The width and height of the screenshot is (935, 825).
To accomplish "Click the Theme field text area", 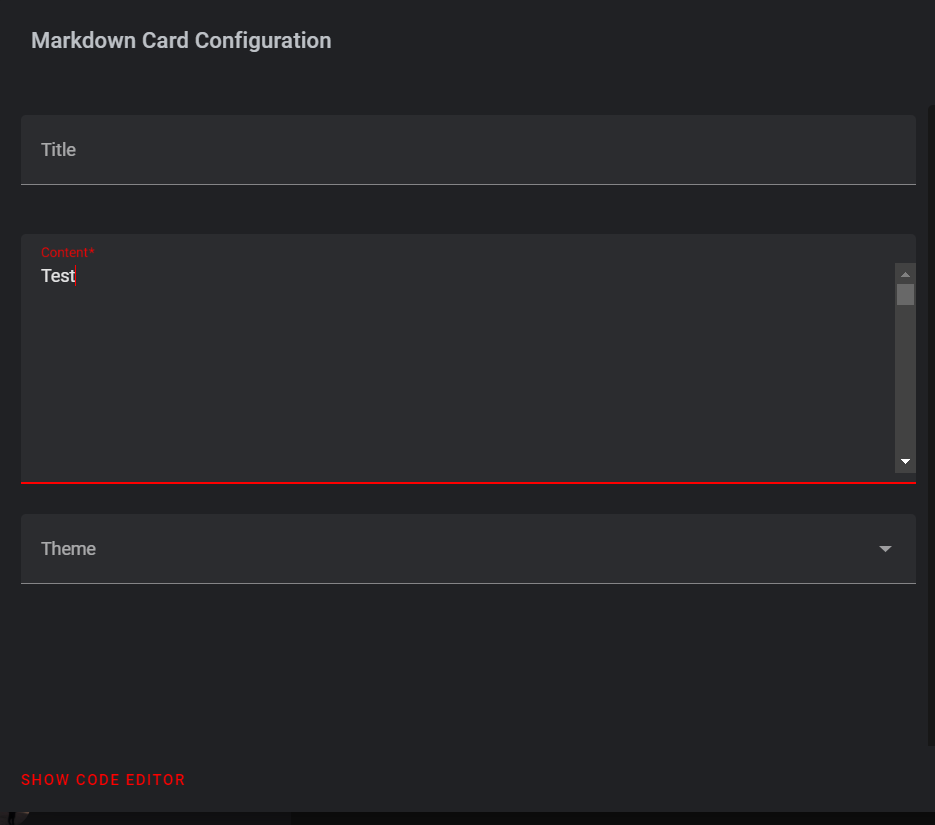I will [x=400, y=548].
